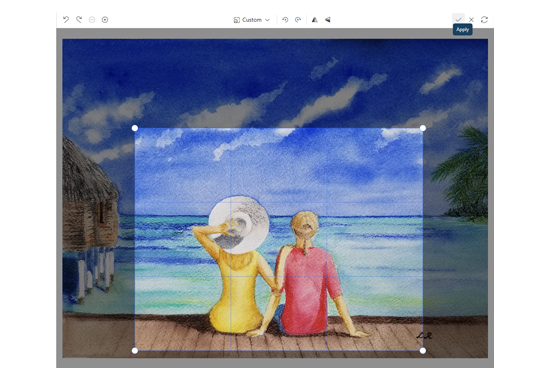This screenshot has width=550, height=380.
Task: Rotate image counterclockwise
Action: (285, 20)
